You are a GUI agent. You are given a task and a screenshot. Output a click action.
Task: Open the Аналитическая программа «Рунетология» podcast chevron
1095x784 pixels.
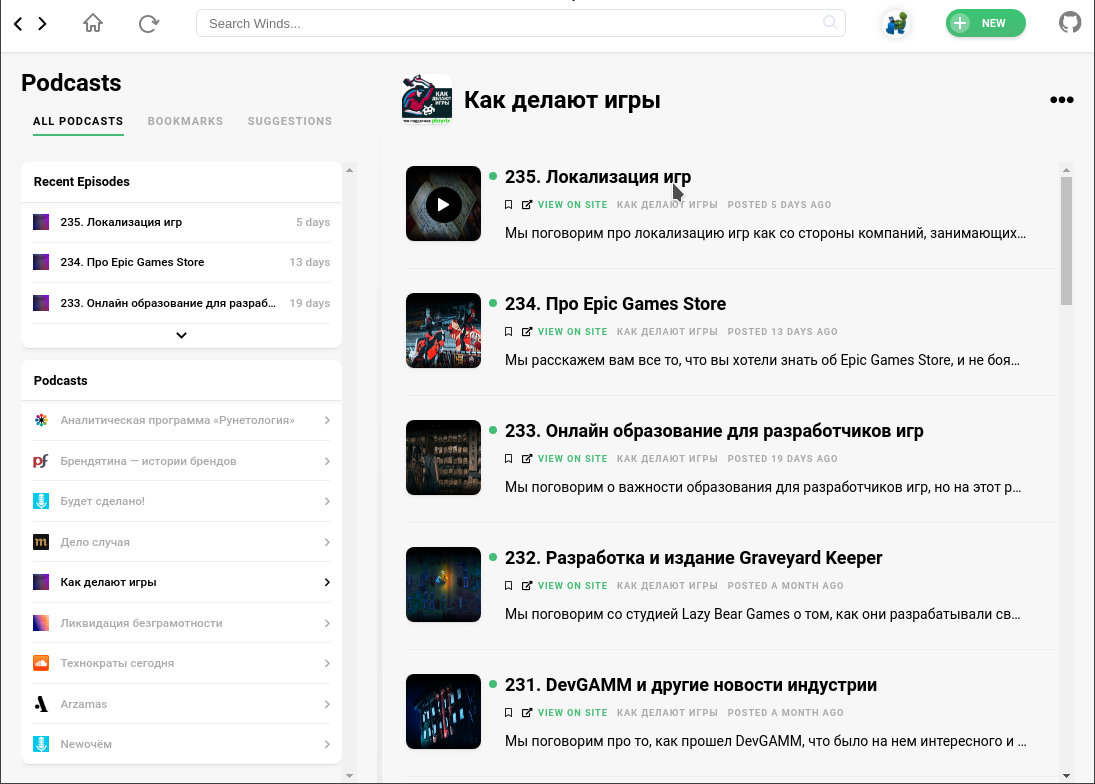click(327, 420)
